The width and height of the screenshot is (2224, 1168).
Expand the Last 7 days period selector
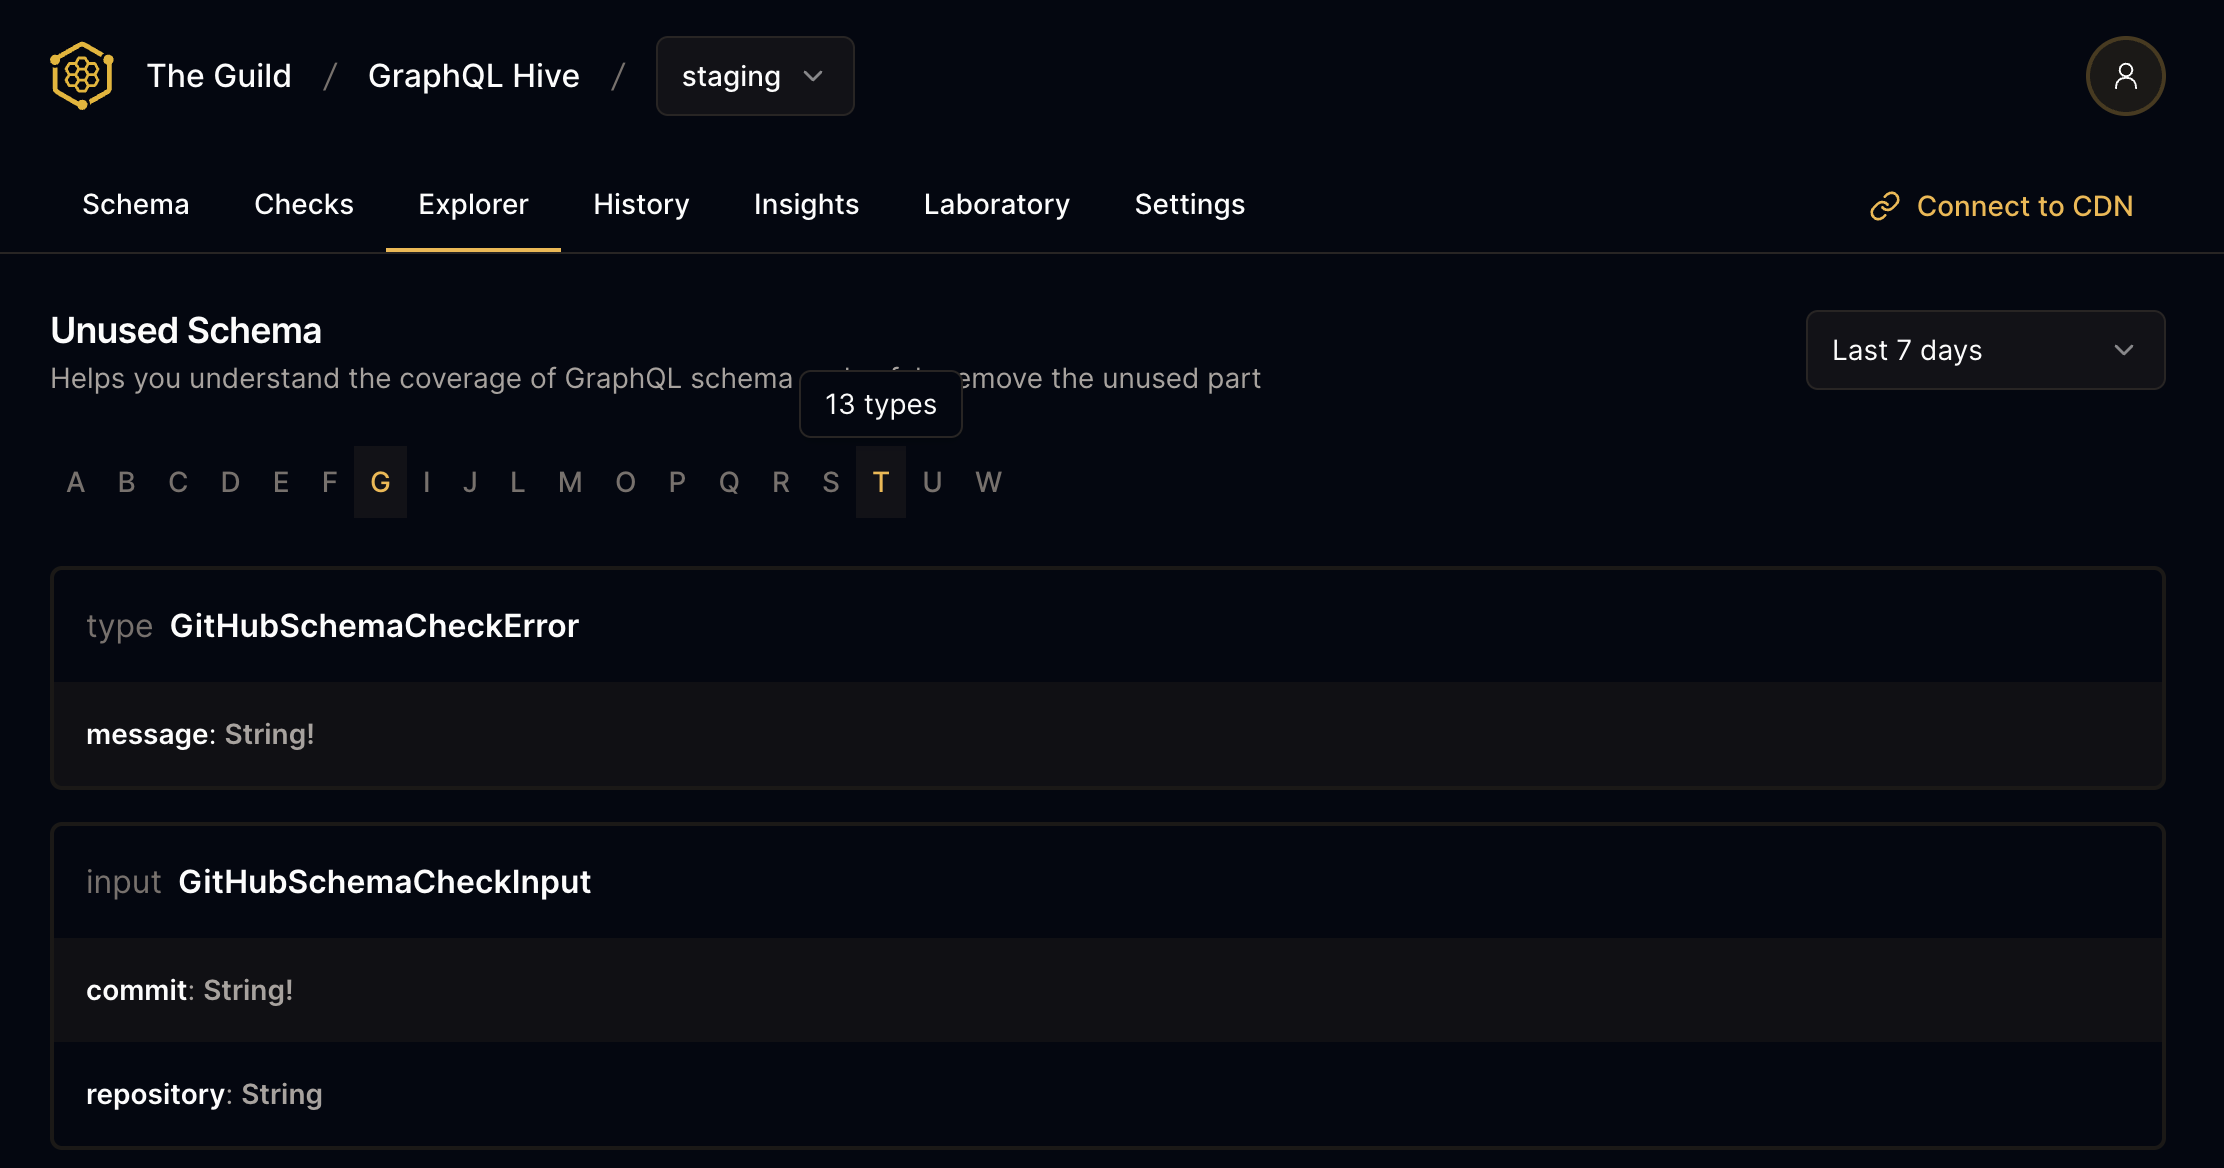pos(1985,350)
